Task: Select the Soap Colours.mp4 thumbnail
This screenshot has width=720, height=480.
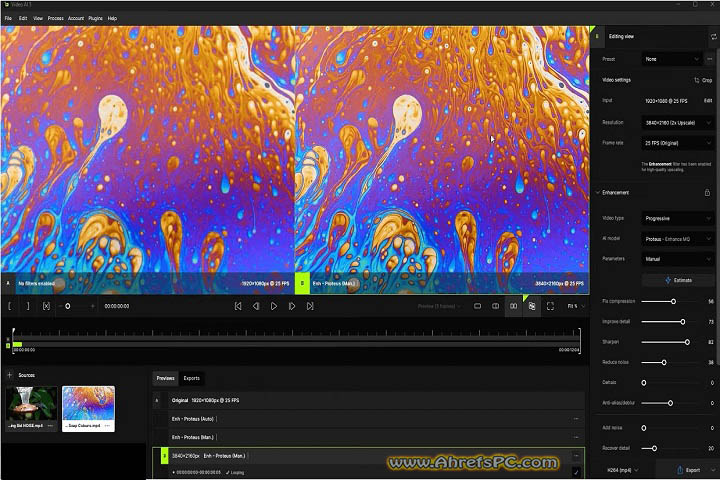Action: click(x=88, y=403)
